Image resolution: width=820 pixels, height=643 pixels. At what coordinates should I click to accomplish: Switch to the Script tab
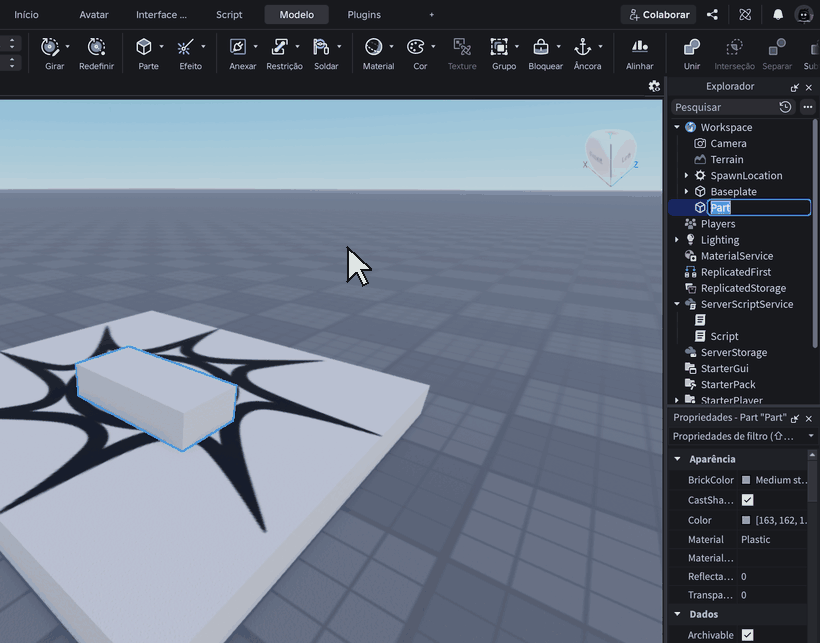point(229,15)
